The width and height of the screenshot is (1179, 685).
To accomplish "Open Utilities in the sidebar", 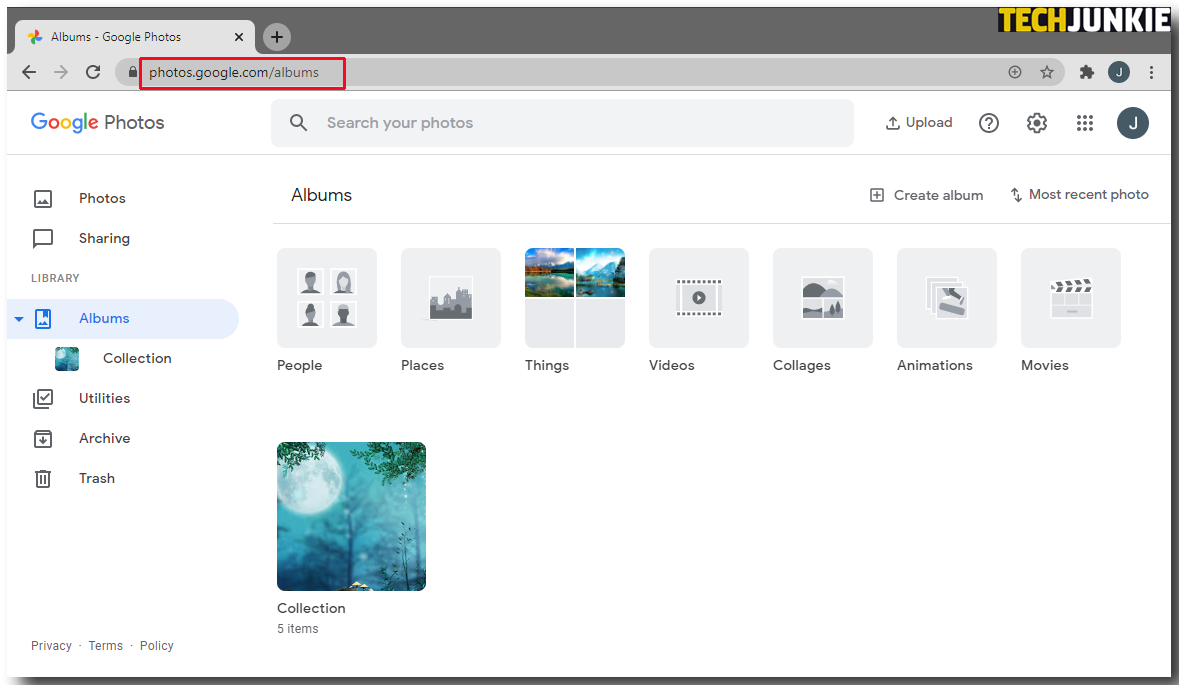I will click(x=104, y=398).
